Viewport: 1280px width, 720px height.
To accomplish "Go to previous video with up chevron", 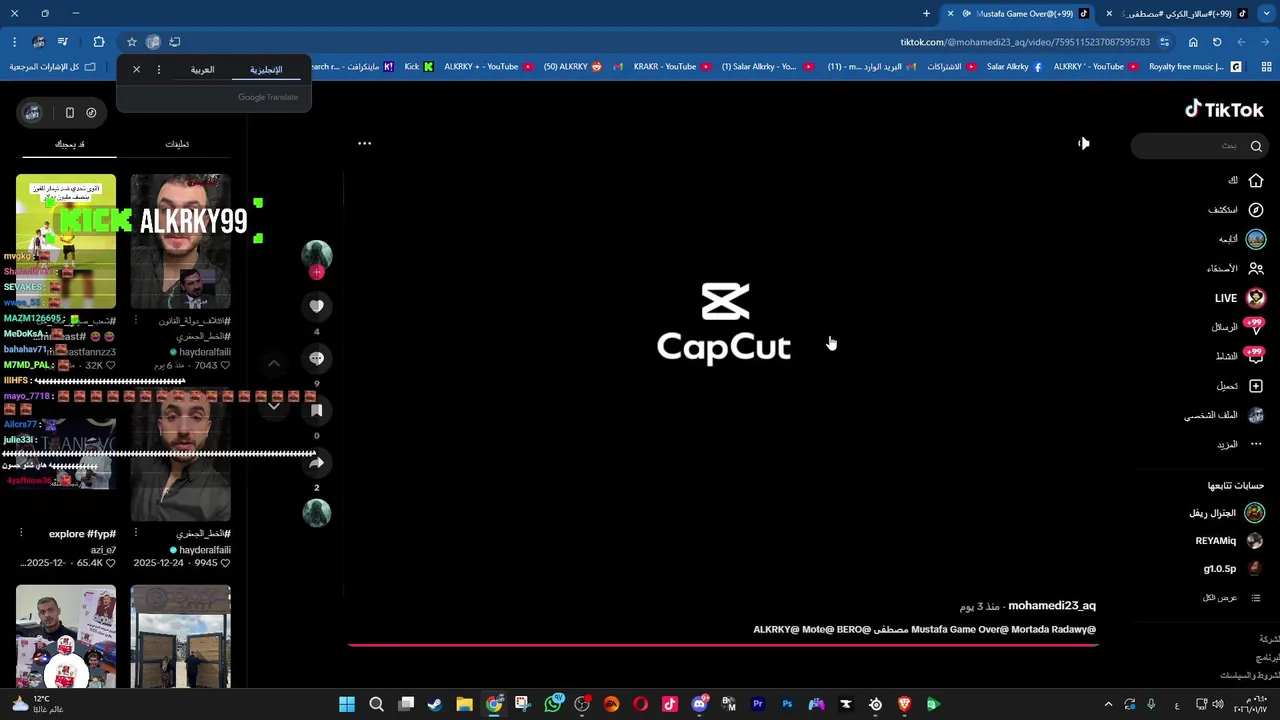I will (274, 363).
